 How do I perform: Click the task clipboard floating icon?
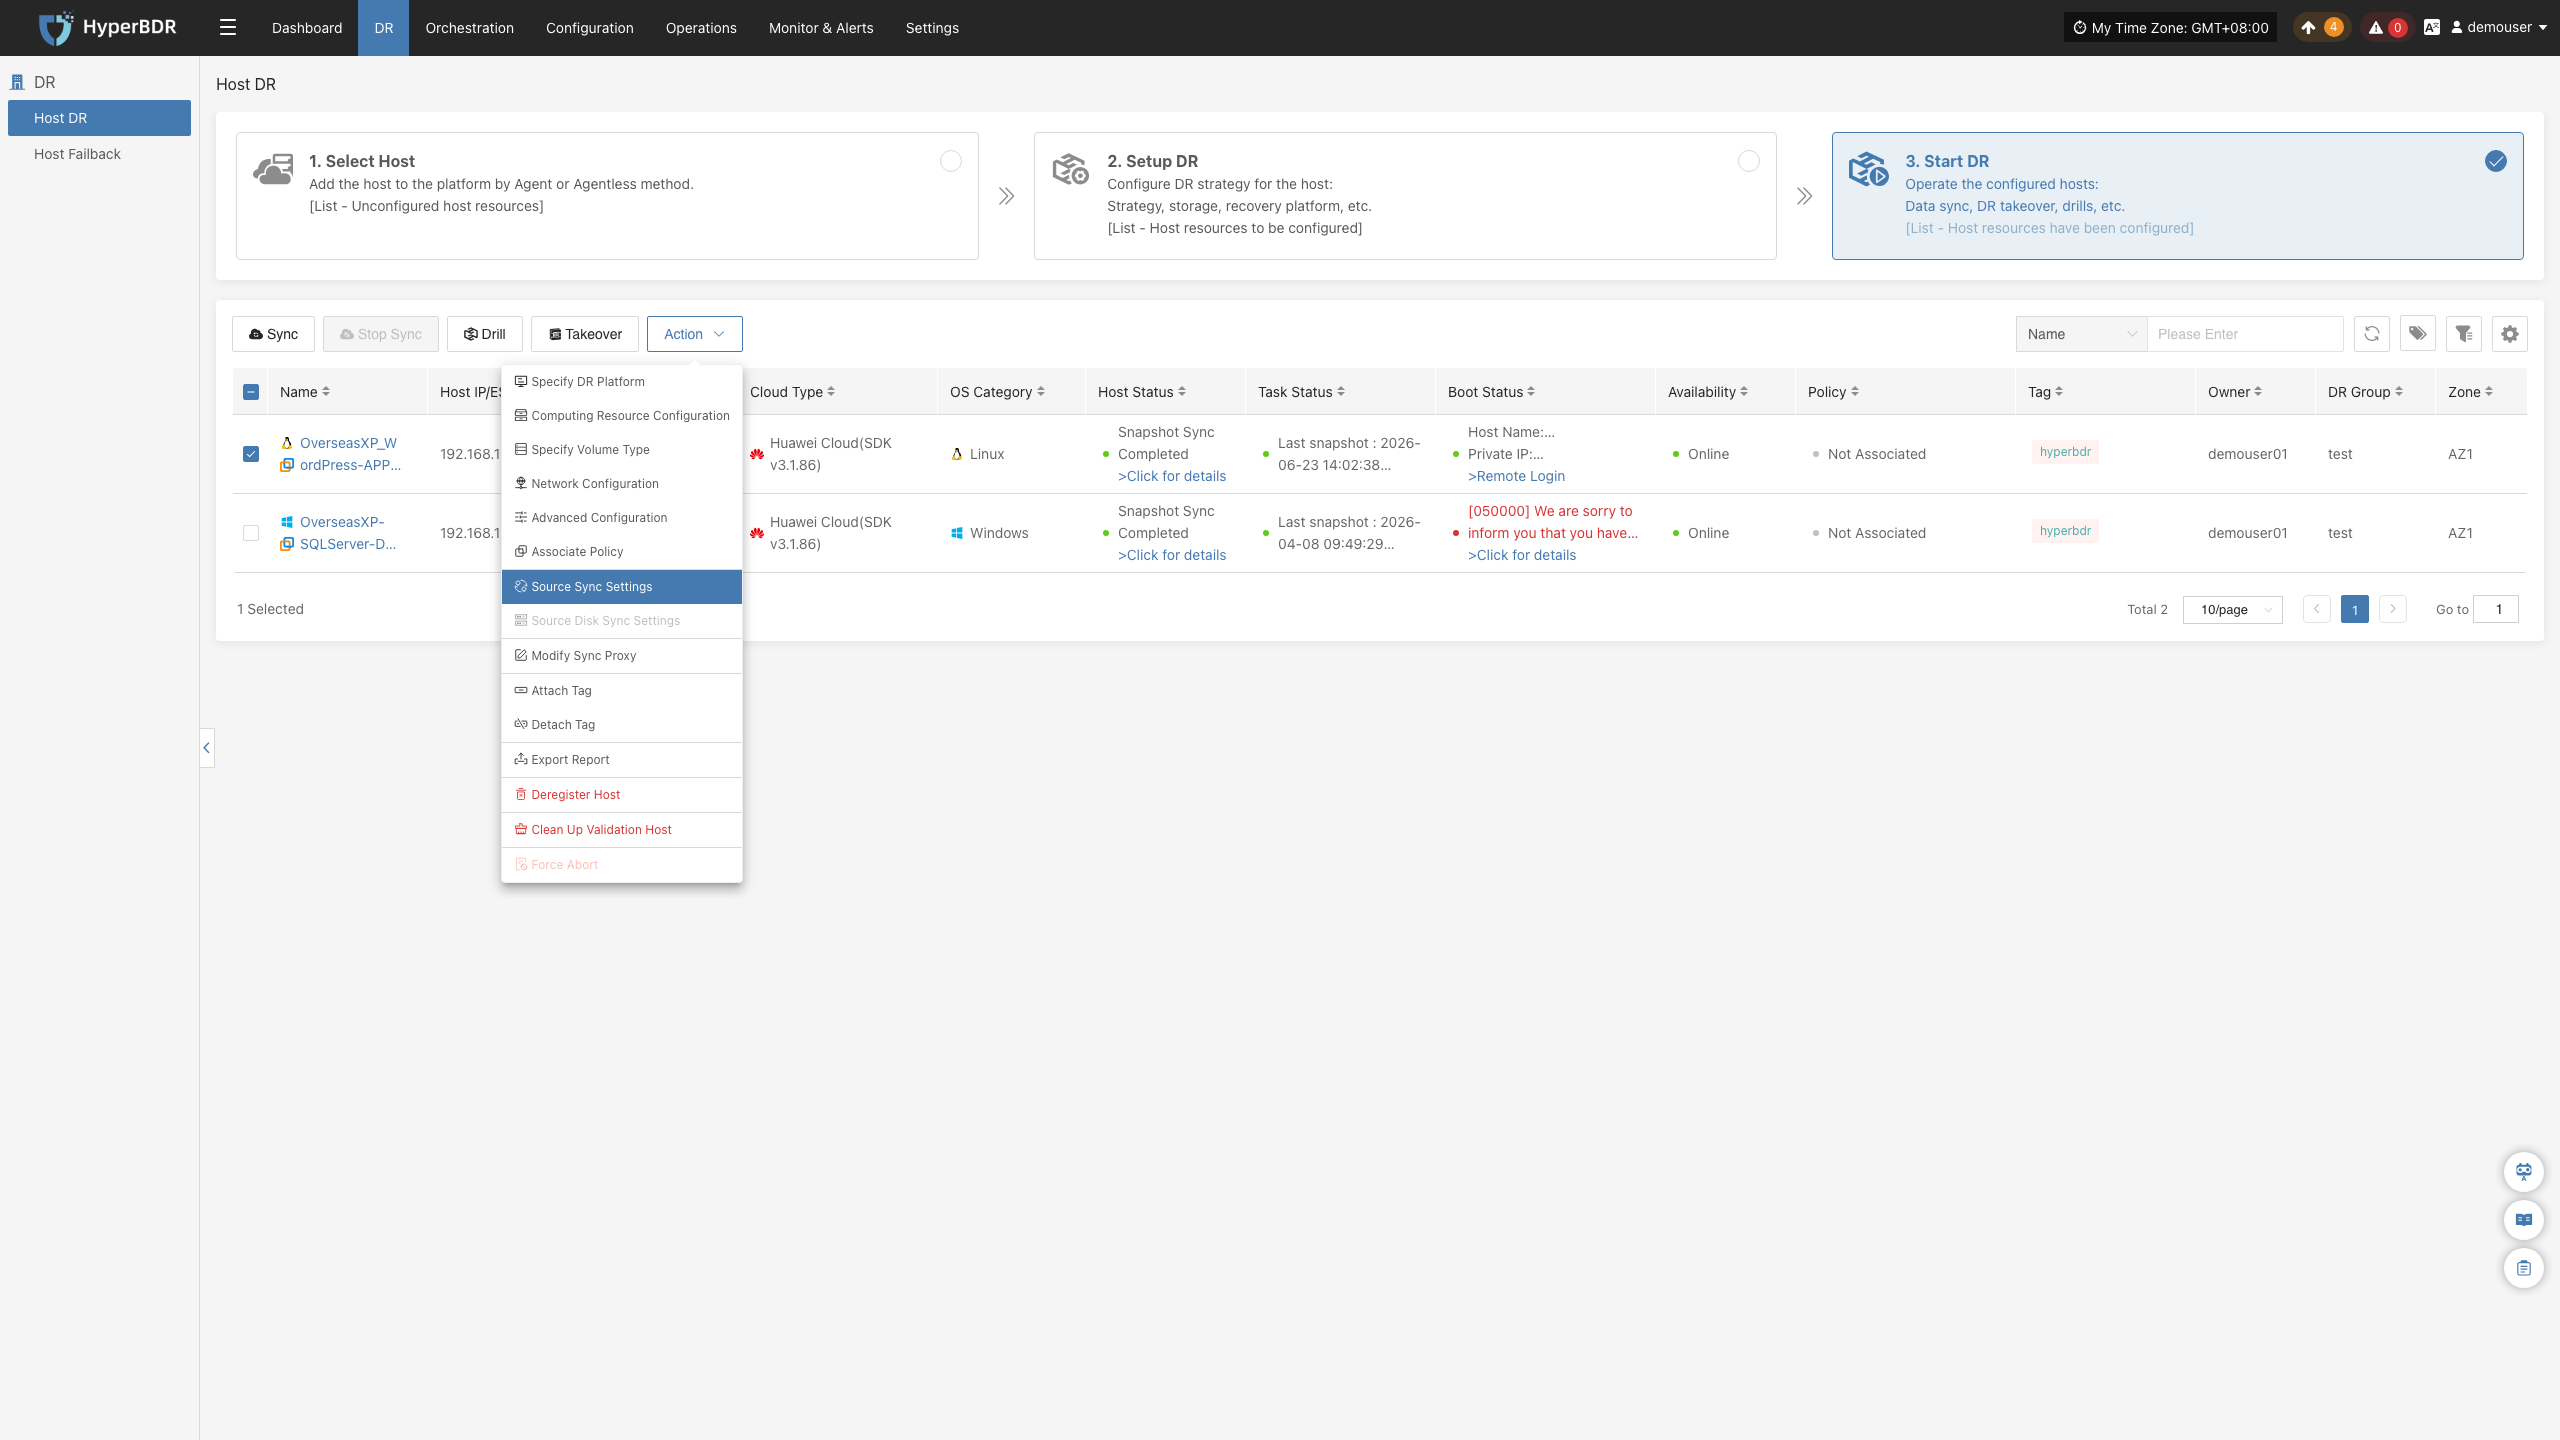click(x=2524, y=1268)
